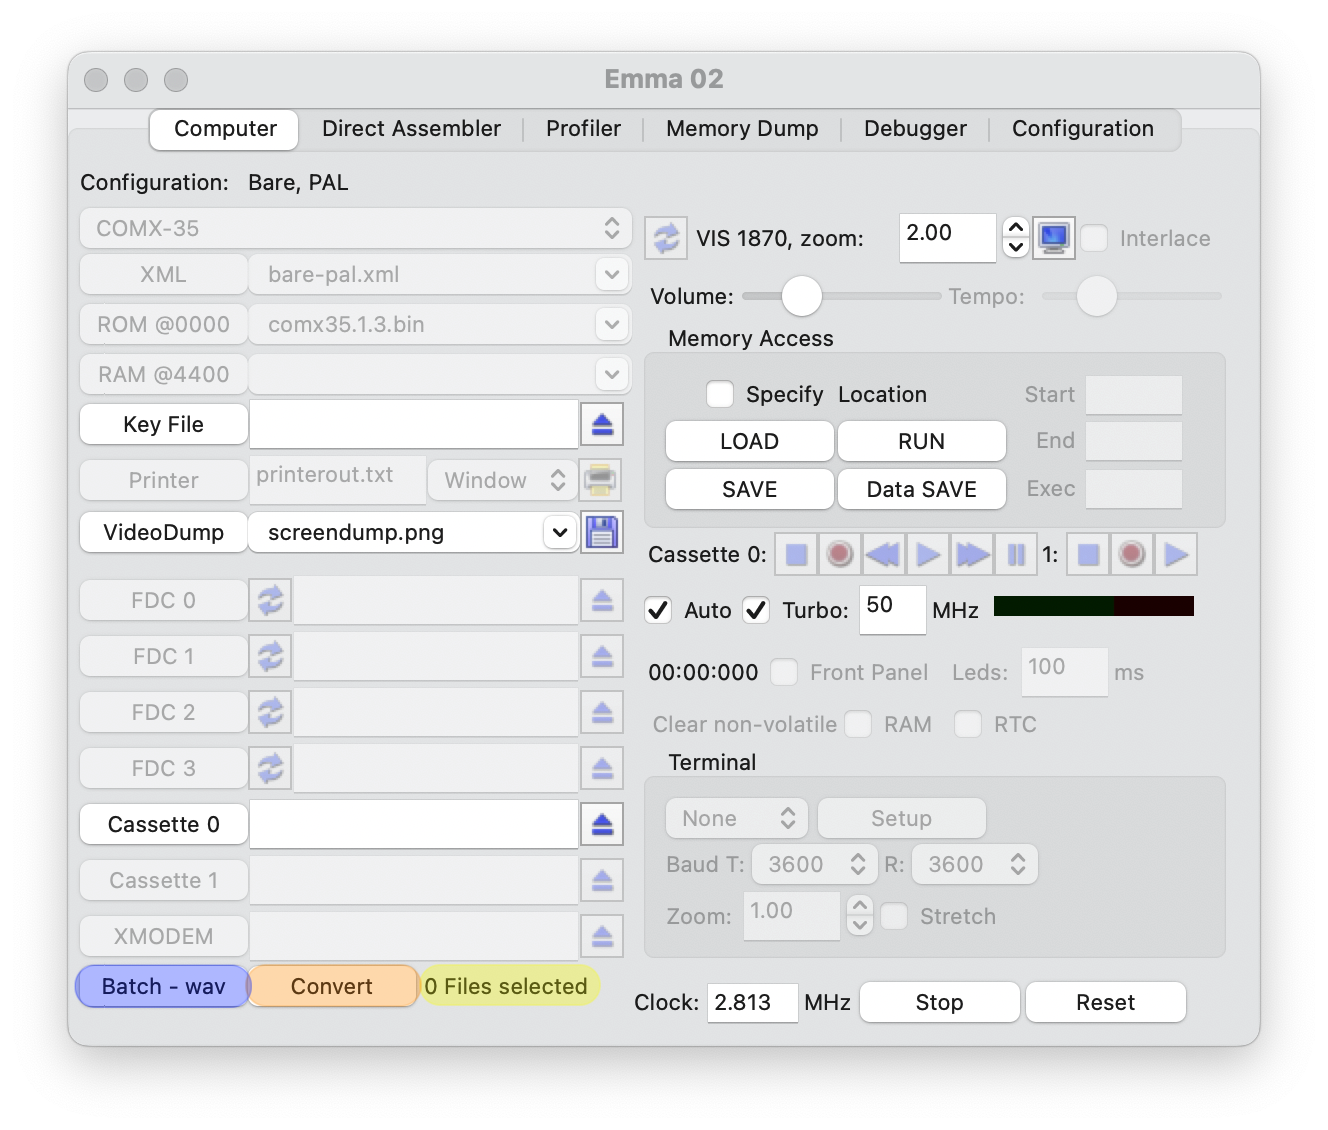This screenshot has width=1328, height=1130.
Task: Click the VIS 1870 refresh icon
Action: point(665,238)
